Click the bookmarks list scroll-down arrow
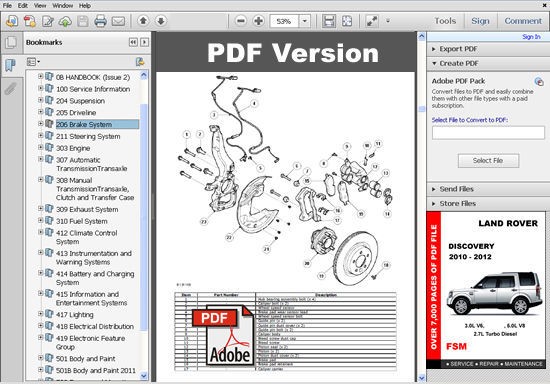The width and height of the screenshot is (550, 384). [144, 376]
